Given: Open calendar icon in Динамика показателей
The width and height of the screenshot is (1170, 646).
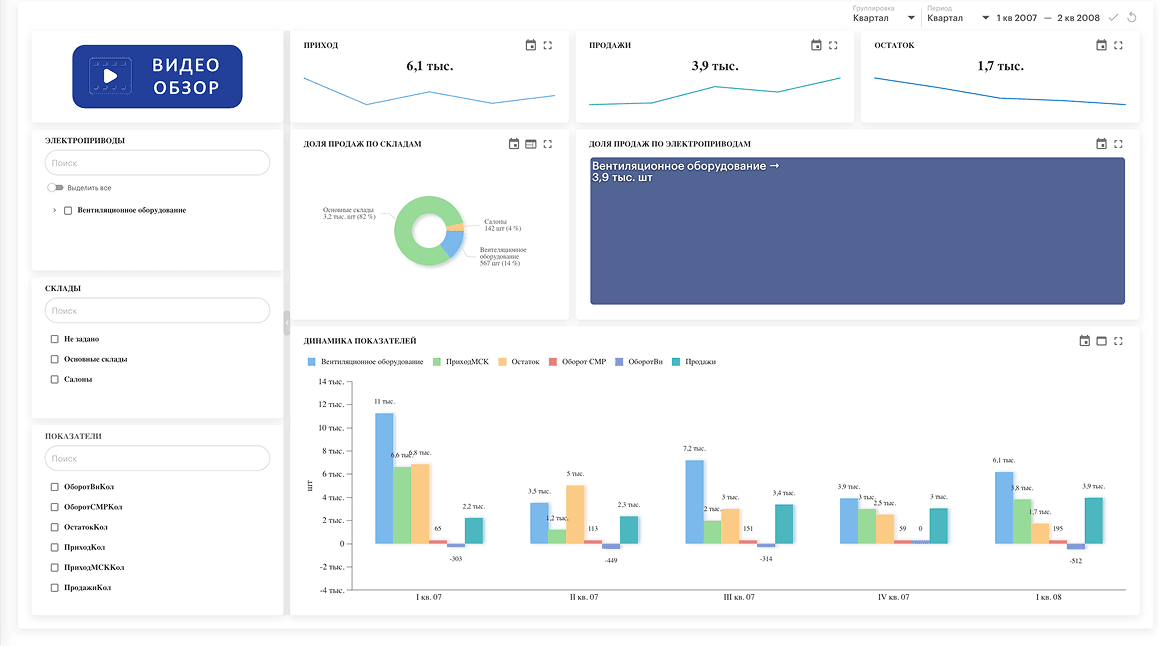Looking at the screenshot, I should coord(1085,341).
